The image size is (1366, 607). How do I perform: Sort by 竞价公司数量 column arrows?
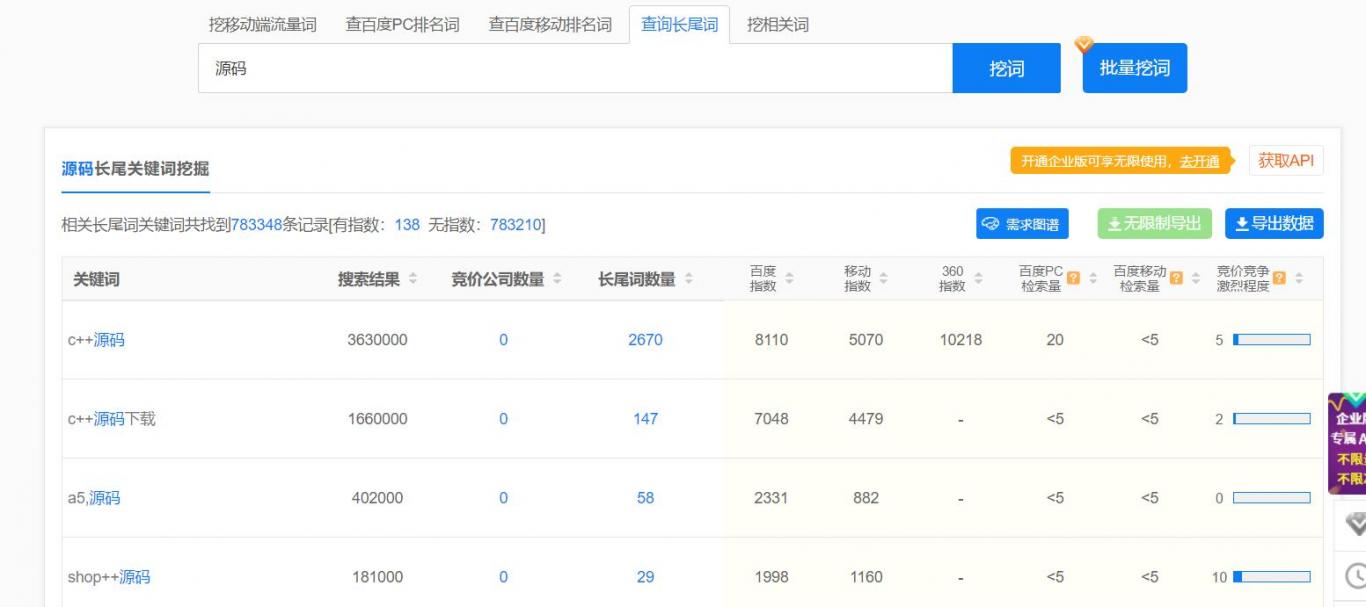pos(557,279)
